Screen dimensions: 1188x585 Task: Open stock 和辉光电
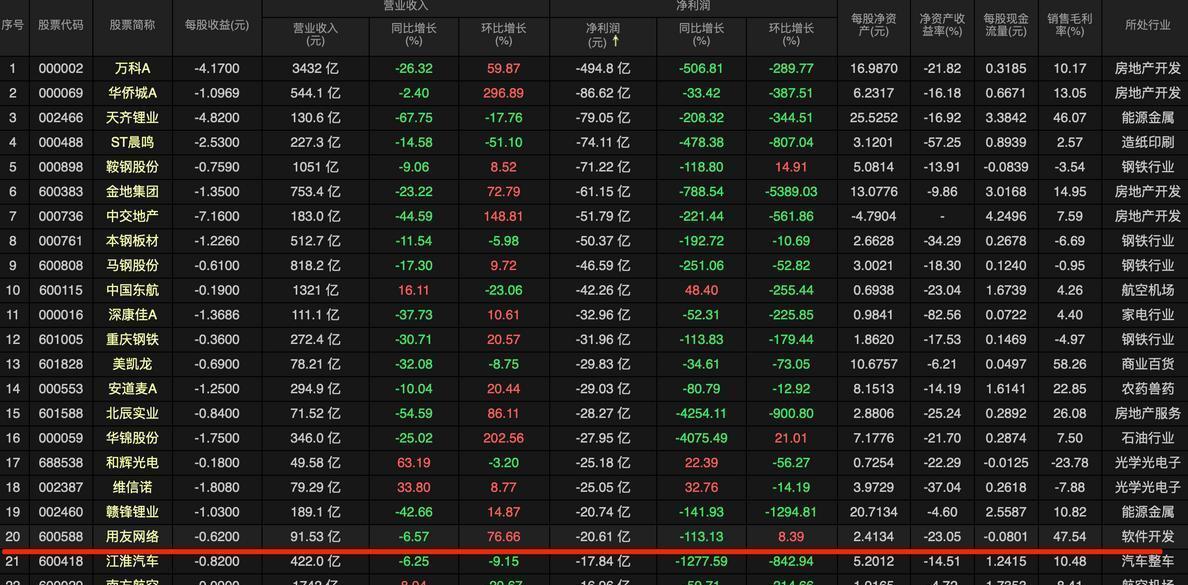133,462
